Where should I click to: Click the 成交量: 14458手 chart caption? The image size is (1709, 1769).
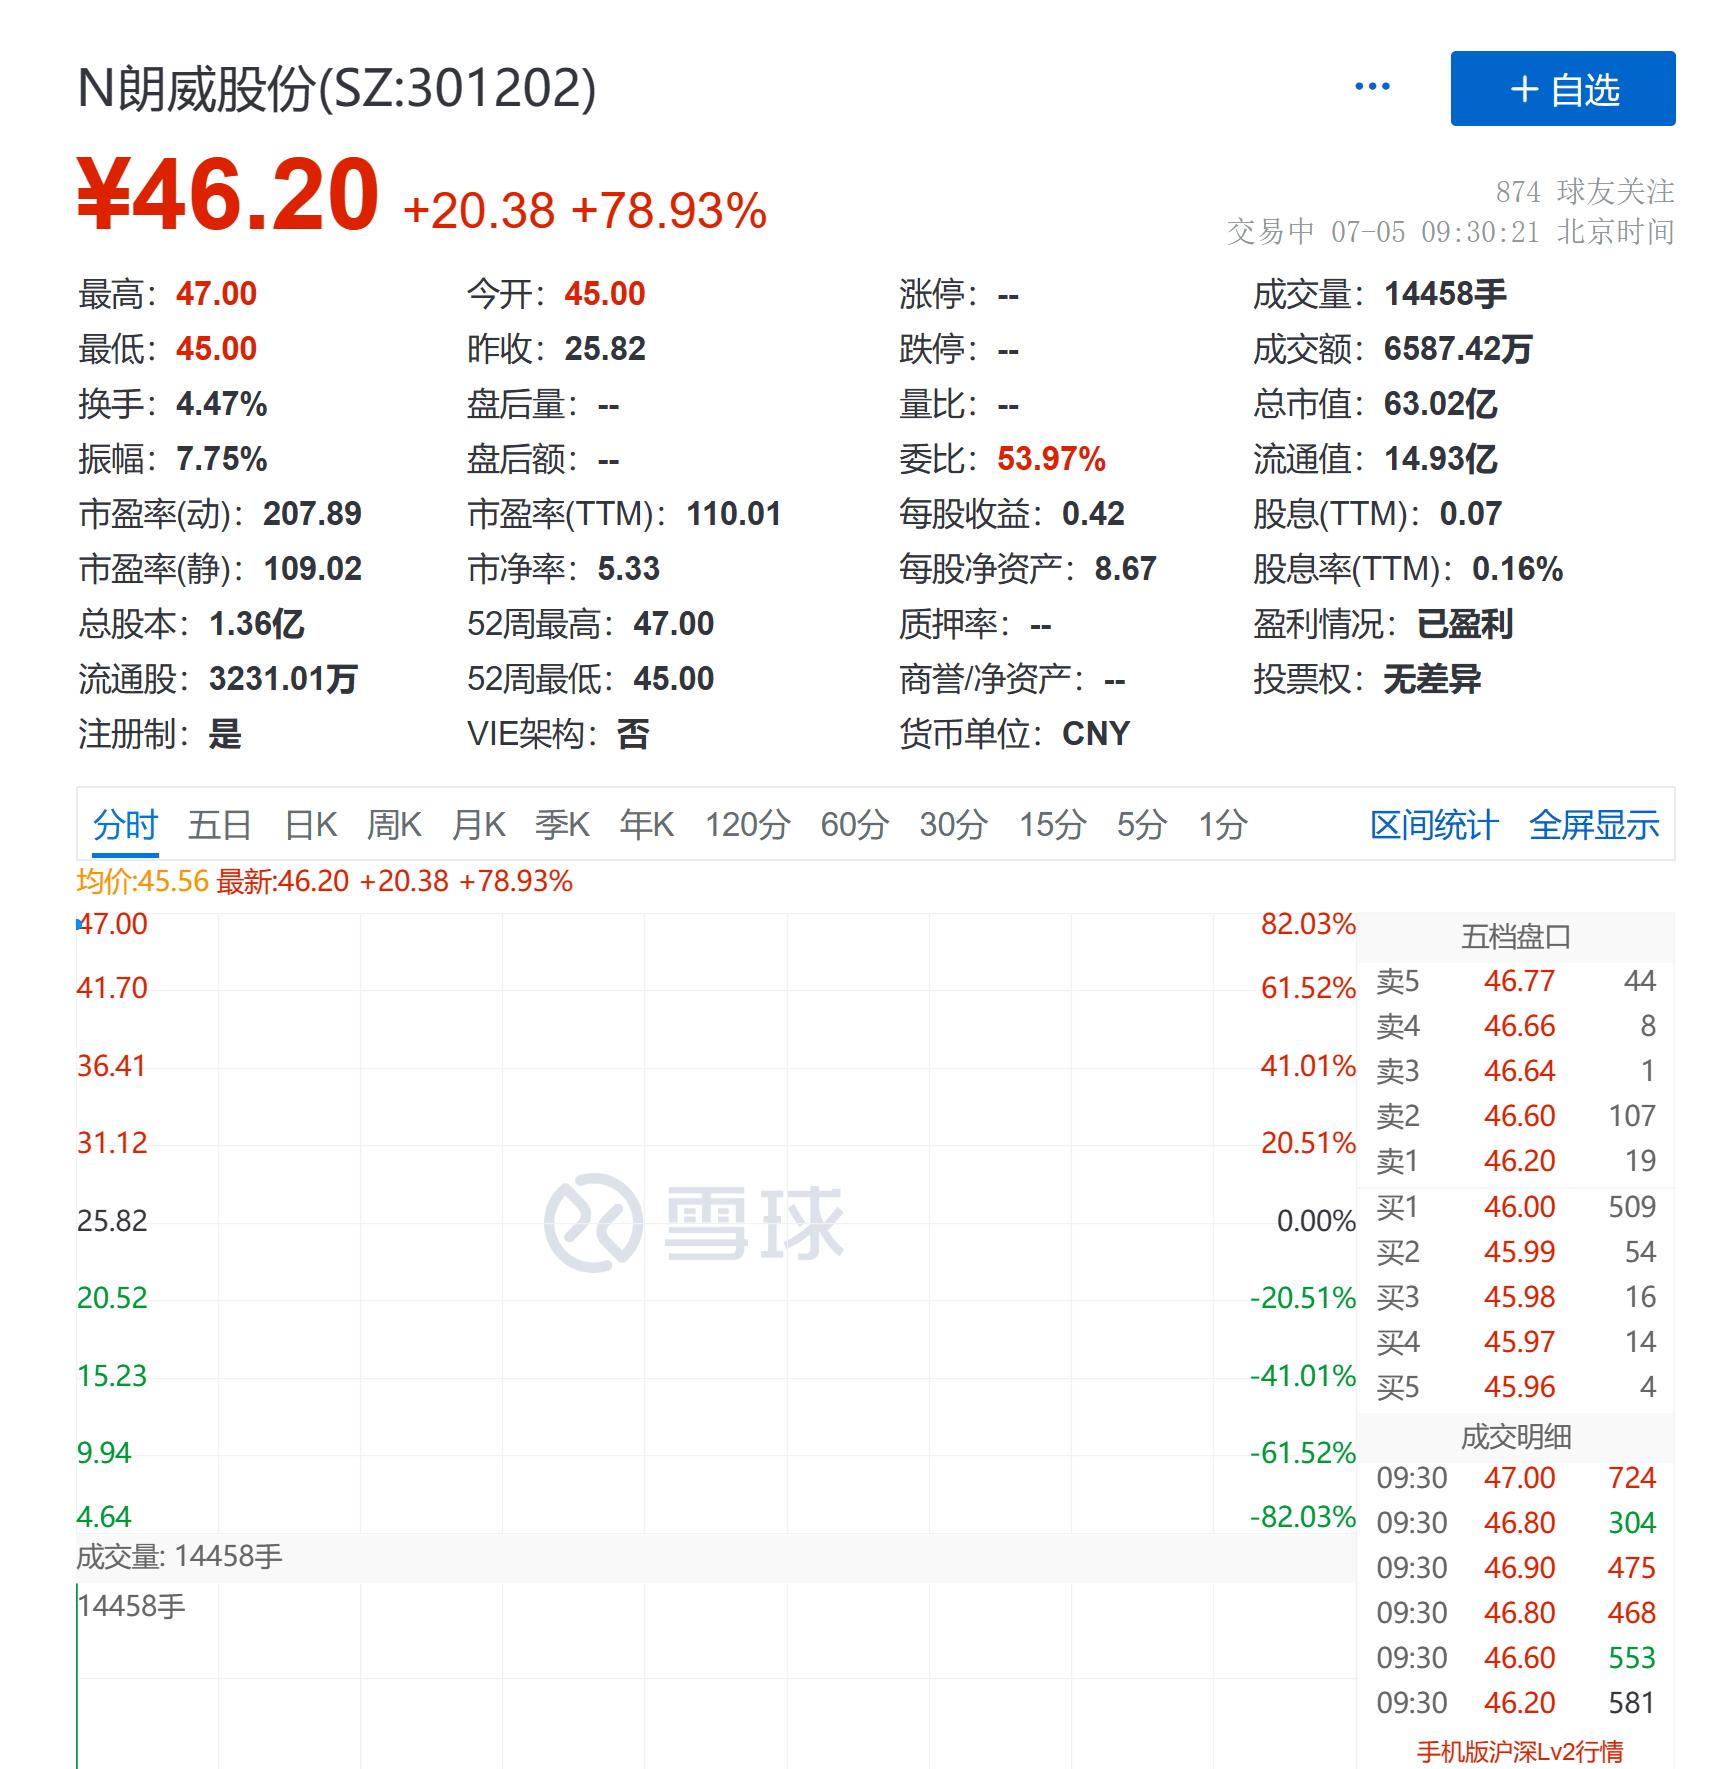pos(180,1557)
